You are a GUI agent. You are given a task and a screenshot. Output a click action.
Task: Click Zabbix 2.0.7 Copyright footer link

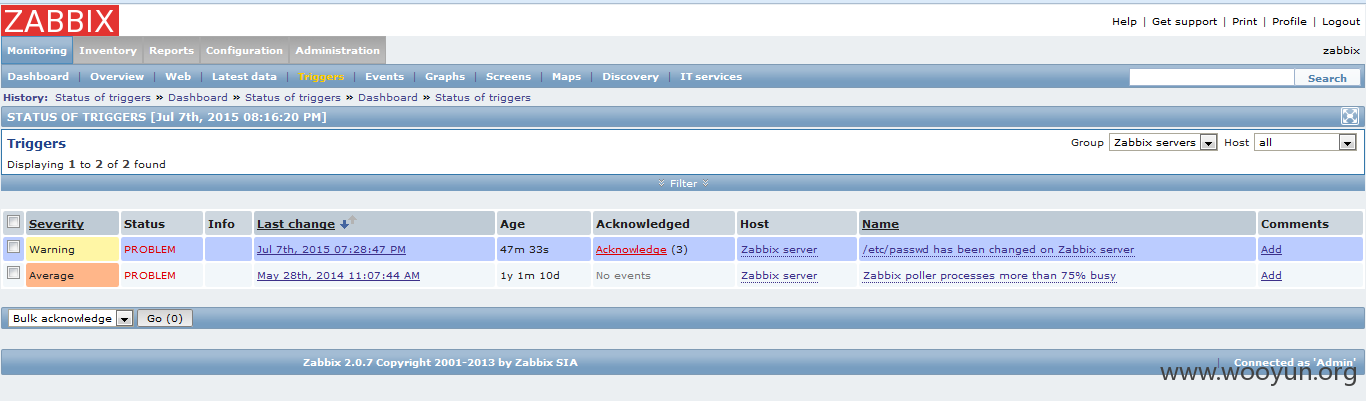pyautogui.click(x=440, y=362)
